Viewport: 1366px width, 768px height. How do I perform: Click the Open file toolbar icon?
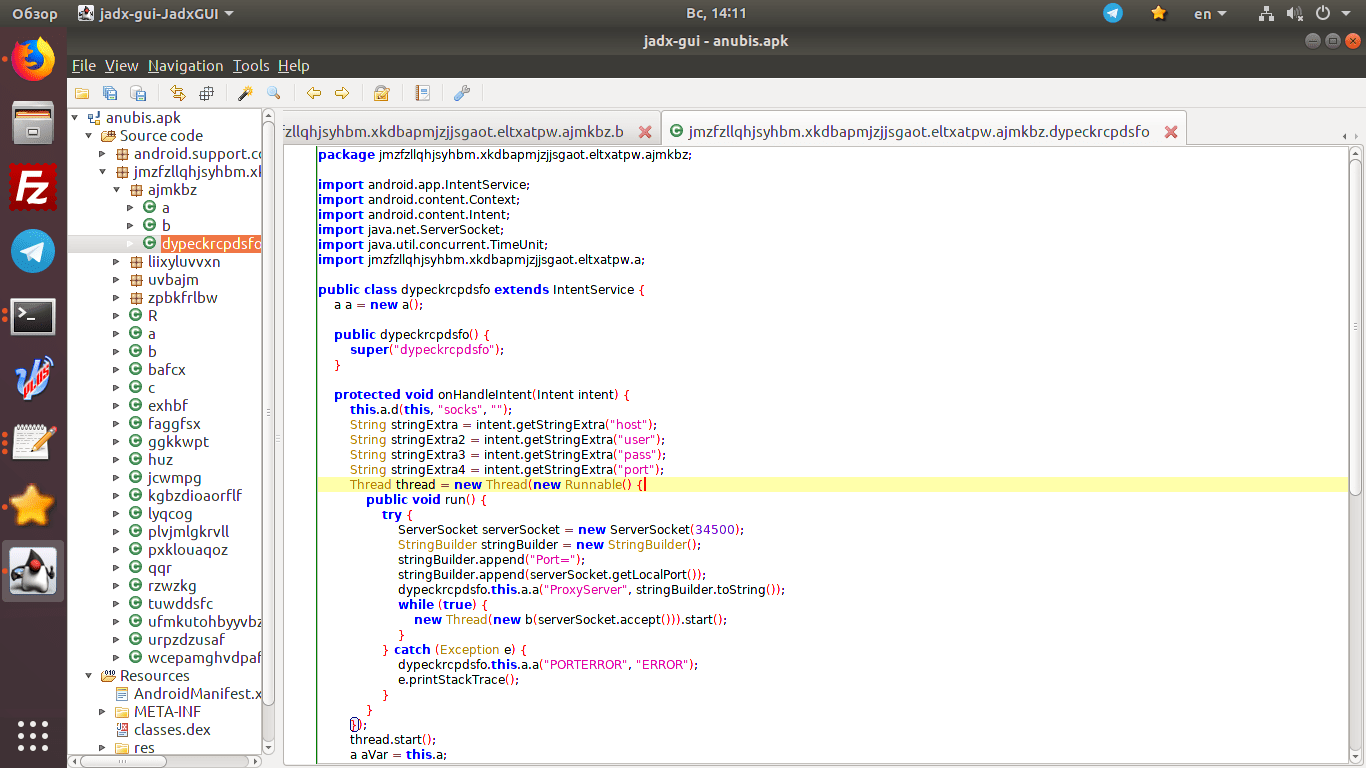[x=82, y=93]
